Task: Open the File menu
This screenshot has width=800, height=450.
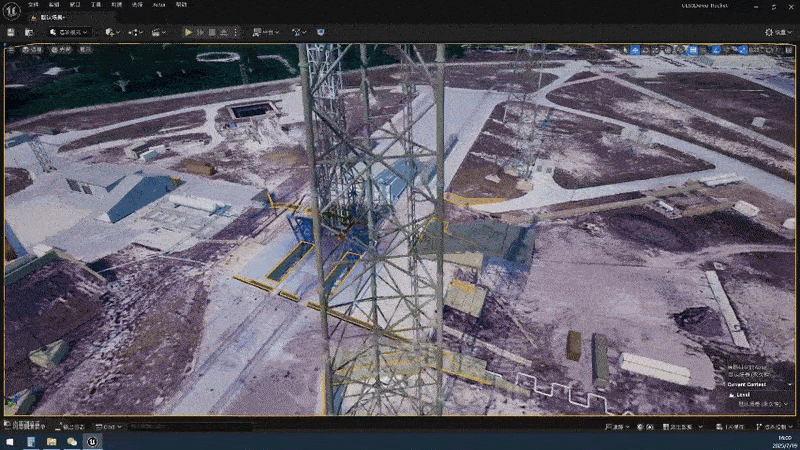Action: point(34,6)
